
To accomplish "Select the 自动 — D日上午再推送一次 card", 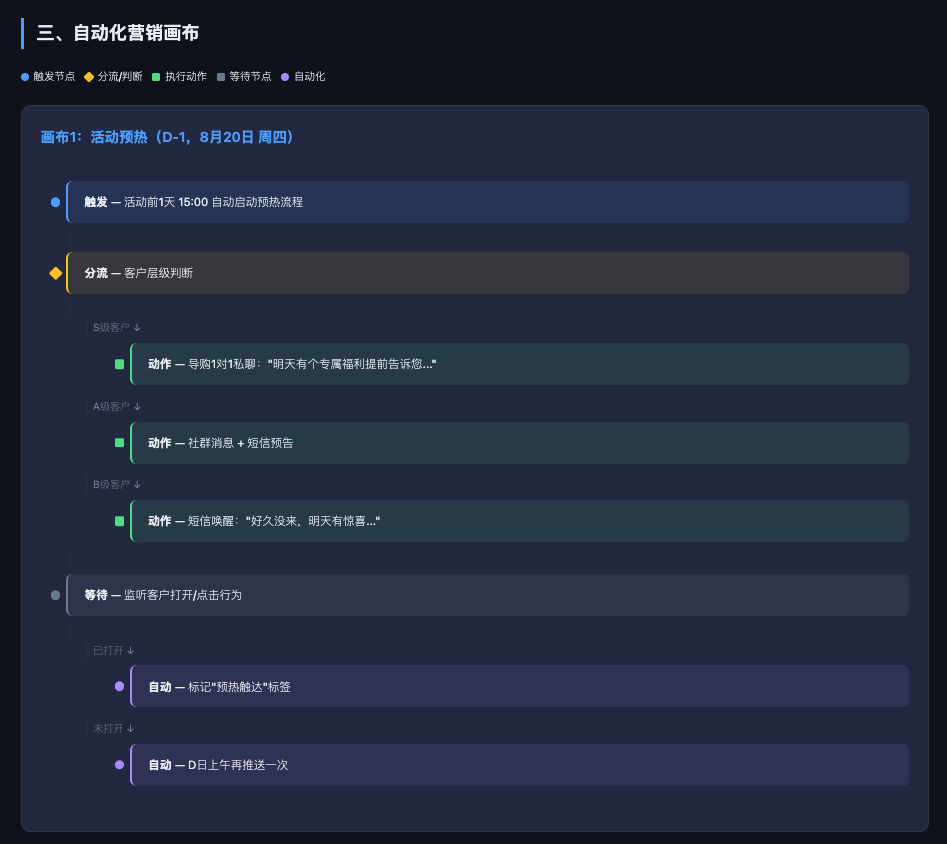I will 519,765.
